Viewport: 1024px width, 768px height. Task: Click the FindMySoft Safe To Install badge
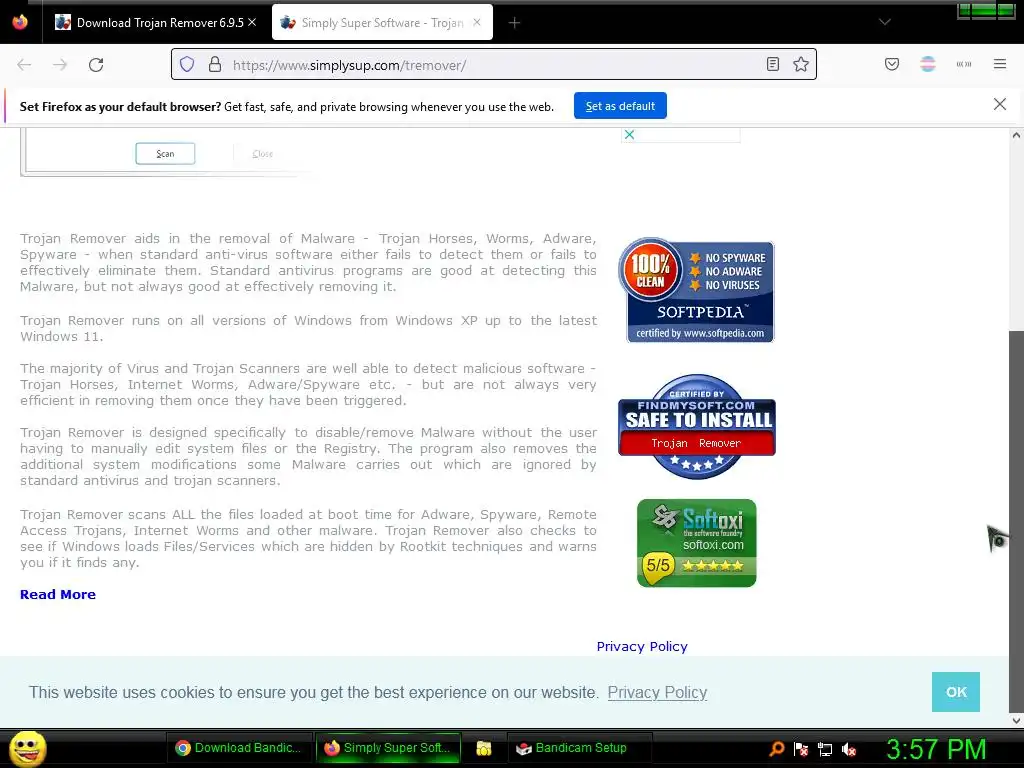[697, 426]
